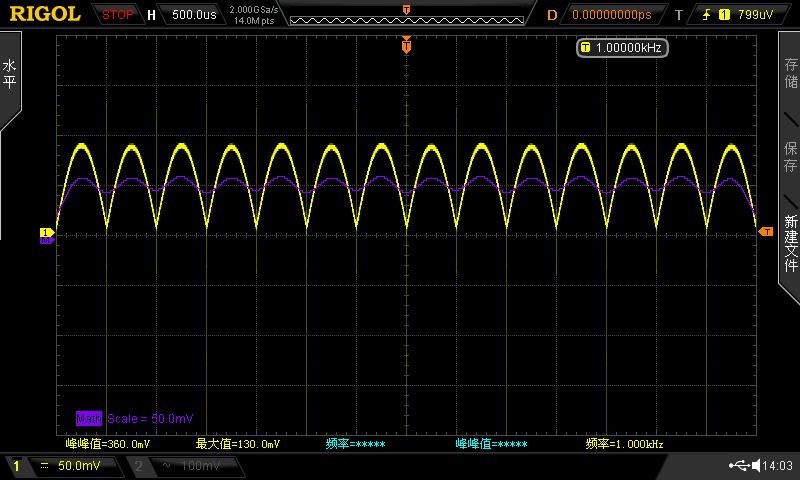Click the waveform memory overview bar
Screen dimensions: 800x480
pos(407,20)
